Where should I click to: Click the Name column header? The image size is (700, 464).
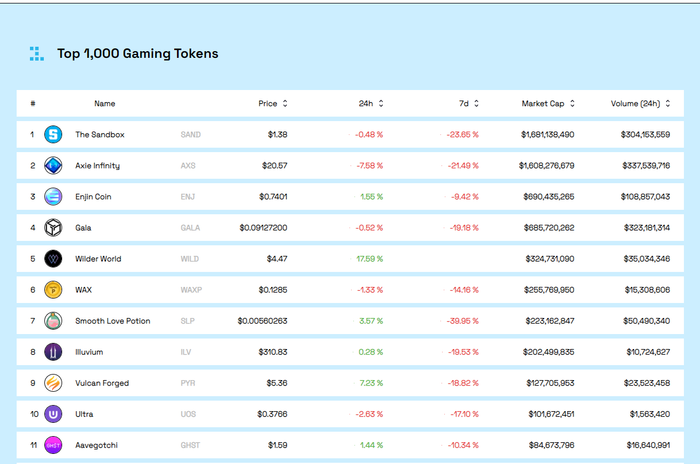(x=104, y=104)
